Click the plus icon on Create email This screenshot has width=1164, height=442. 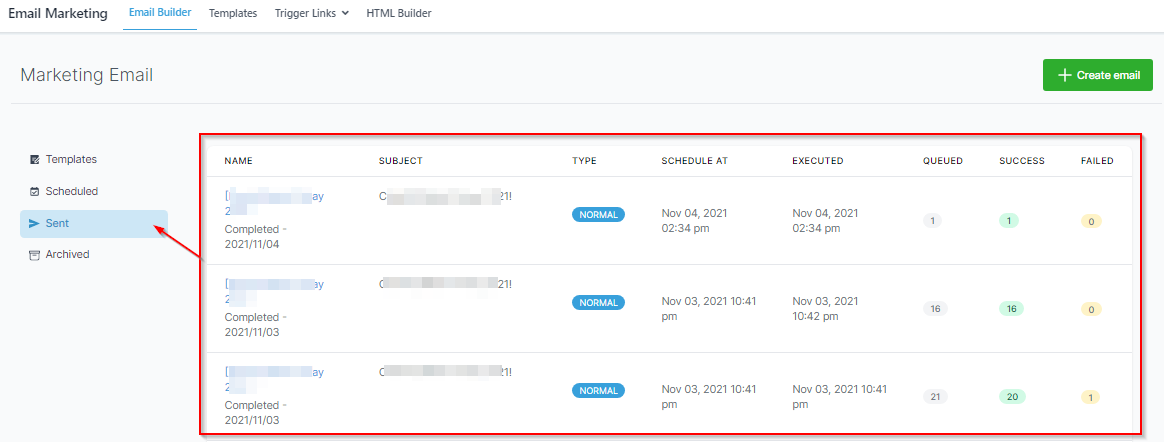click(1065, 75)
